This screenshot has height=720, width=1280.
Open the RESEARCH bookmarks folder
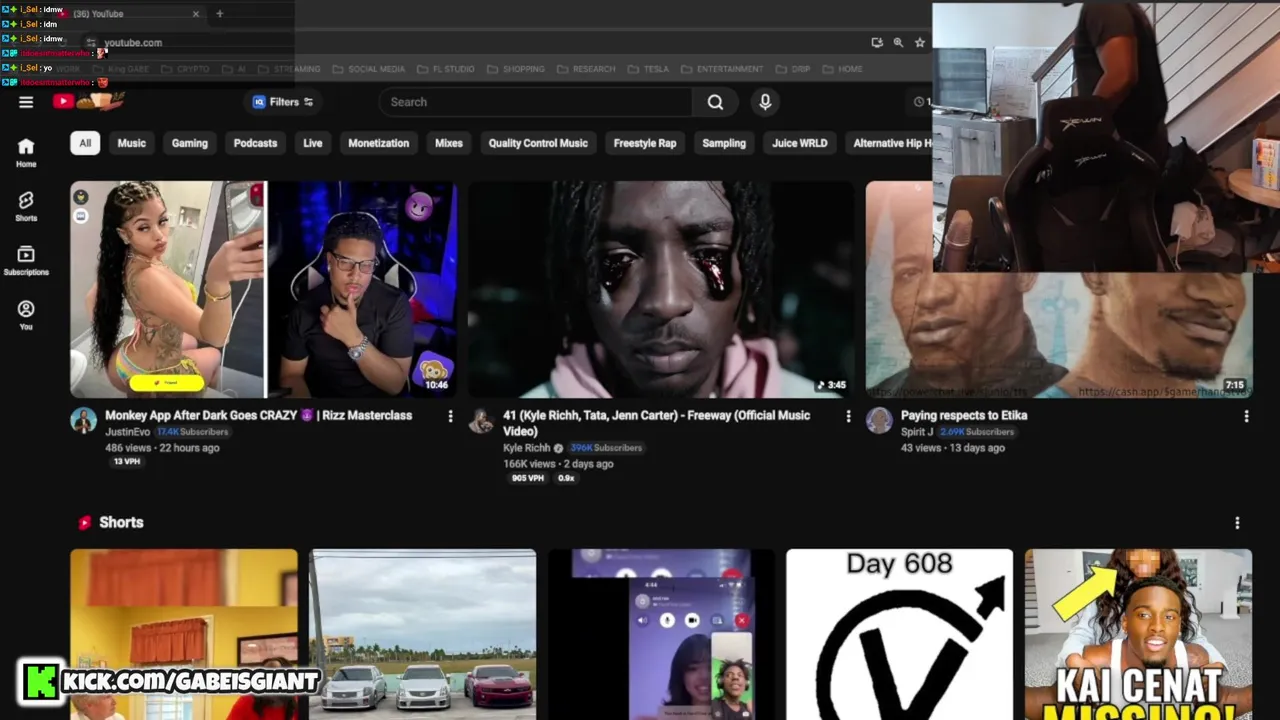tap(586, 69)
